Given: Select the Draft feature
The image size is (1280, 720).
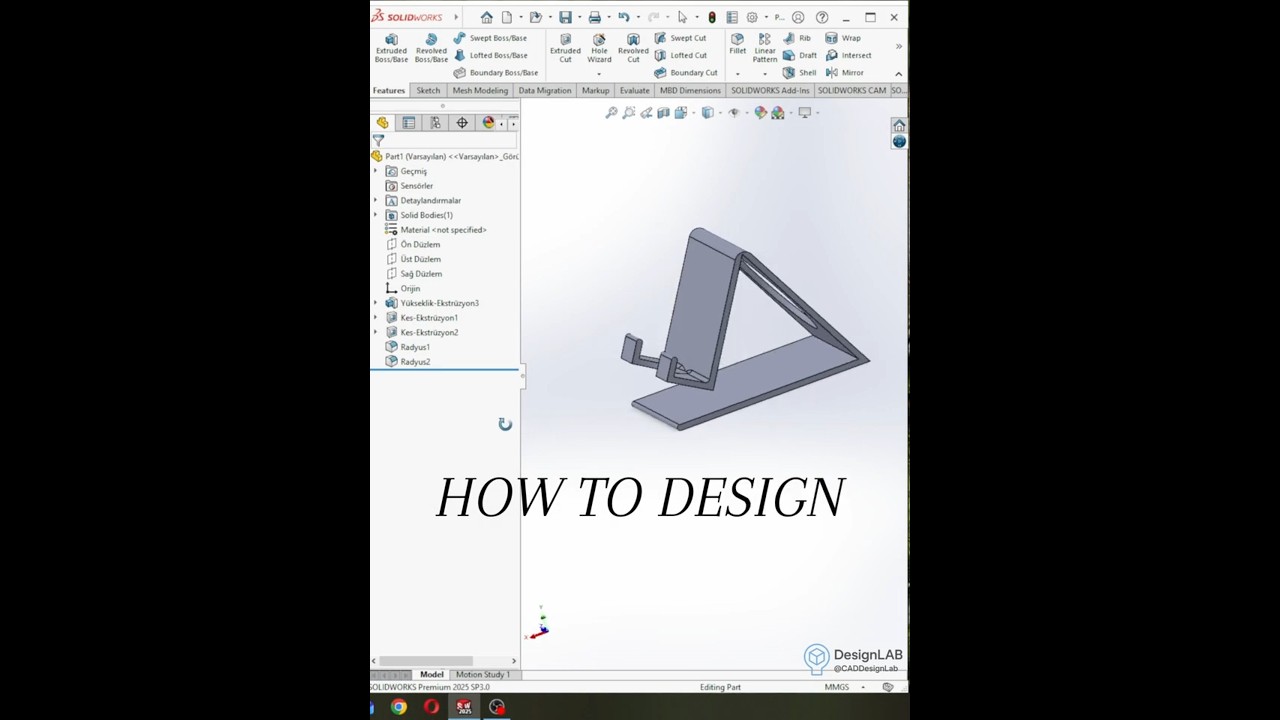Looking at the screenshot, I should 800,55.
